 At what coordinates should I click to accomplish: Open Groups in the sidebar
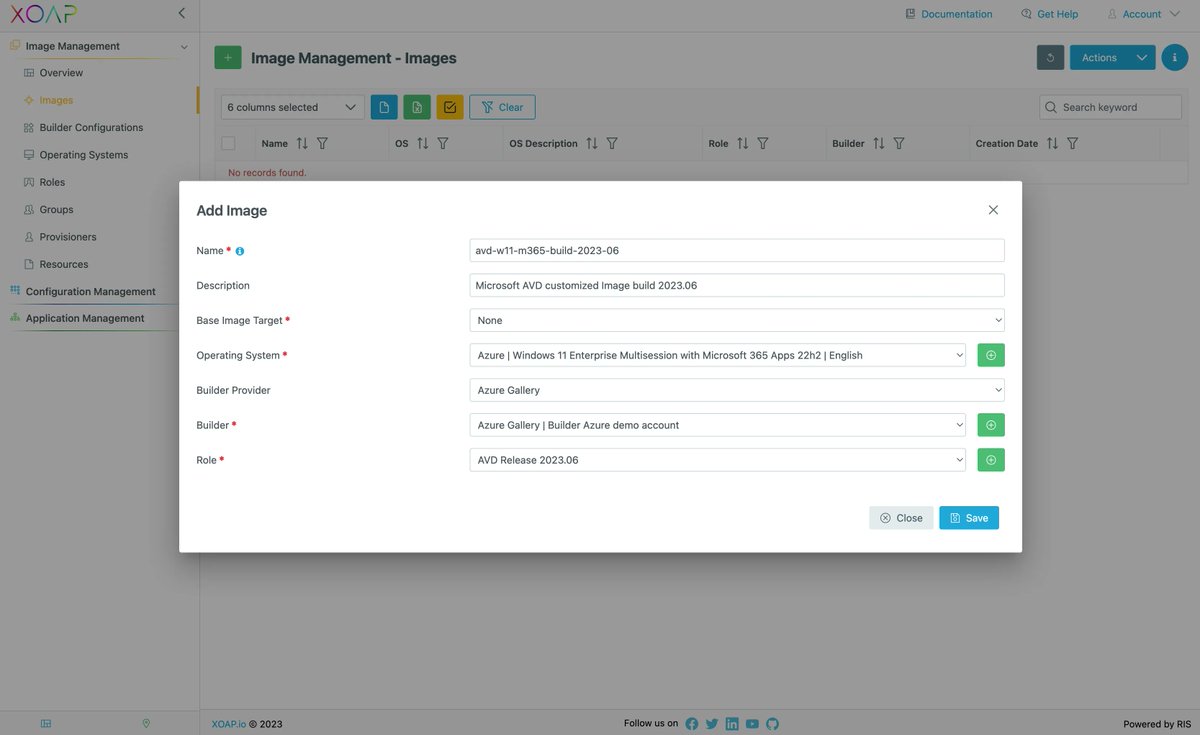point(56,210)
